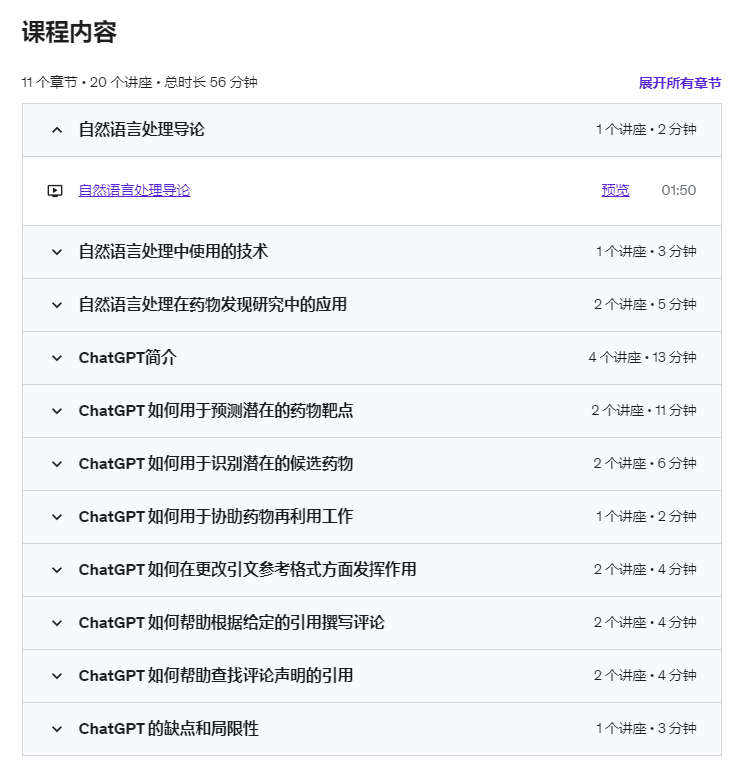The height and width of the screenshot is (764, 737).
Task: Collapse the 自然语言处理导论 section chevron
Action: click(57, 130)
